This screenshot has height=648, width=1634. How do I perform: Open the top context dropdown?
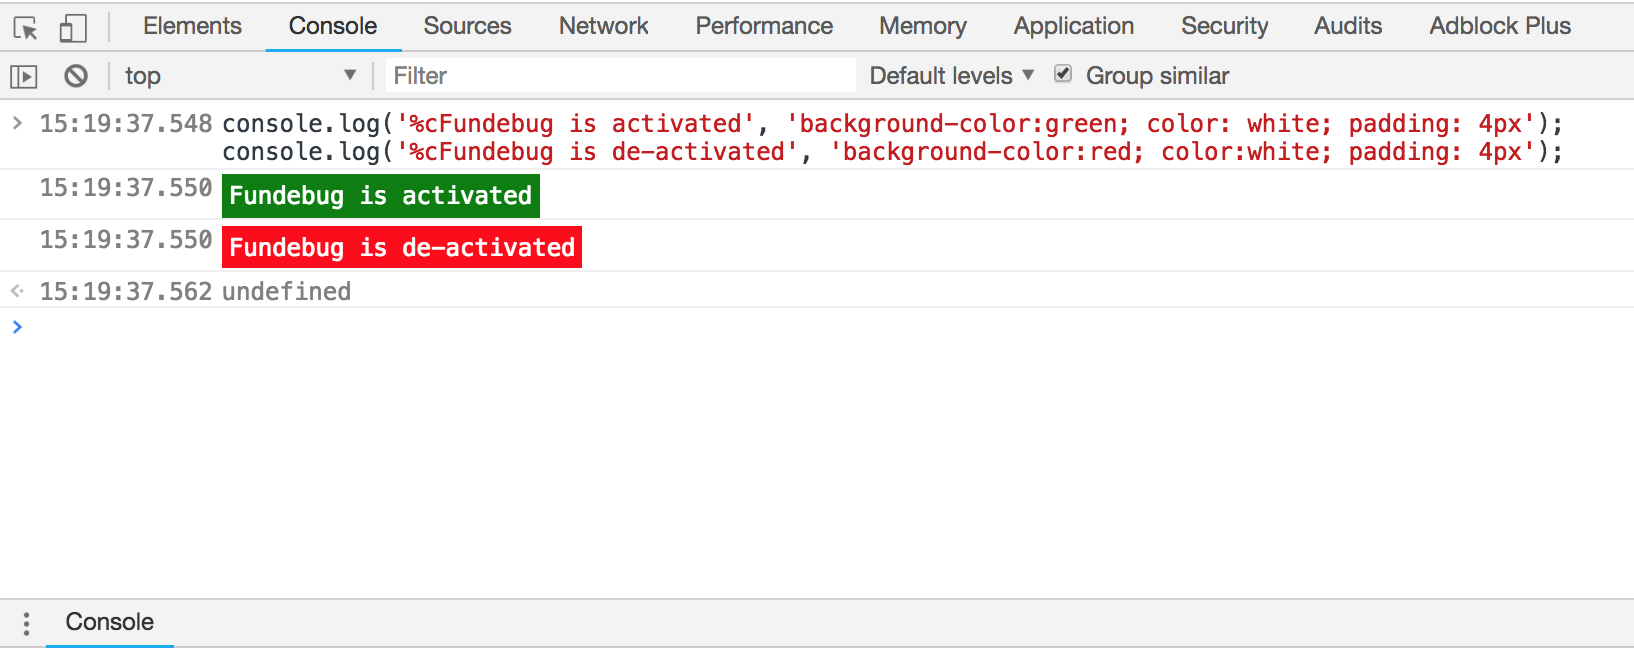click(x=240, y=76)
